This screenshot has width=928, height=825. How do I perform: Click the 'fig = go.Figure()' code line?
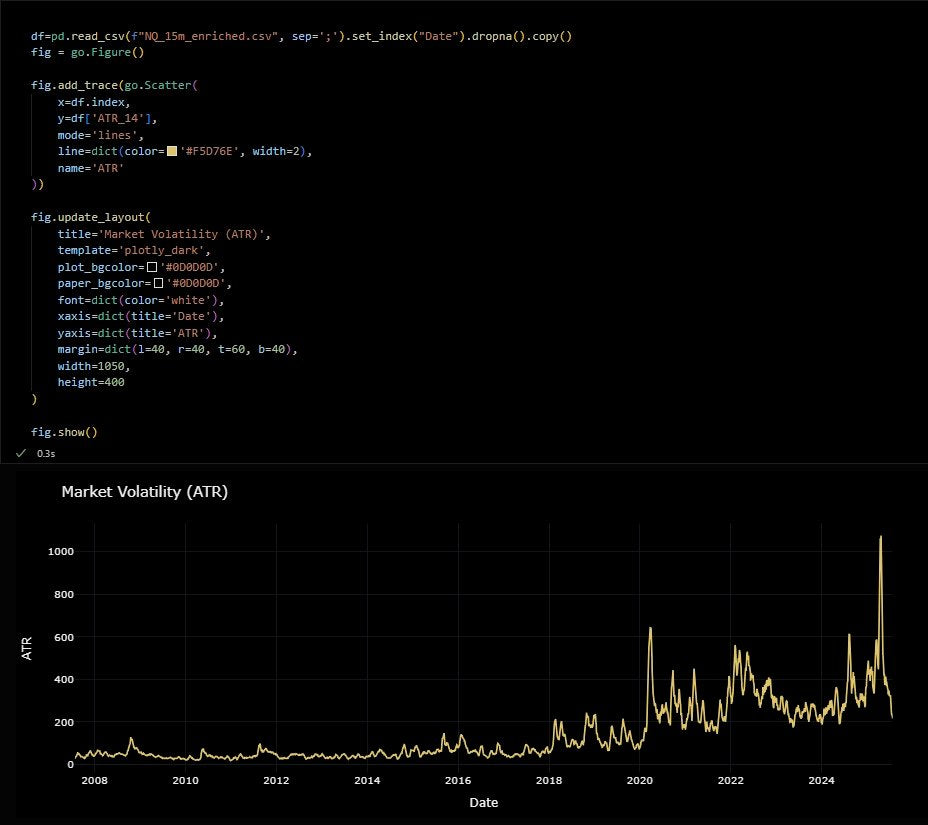click(88, 52)
